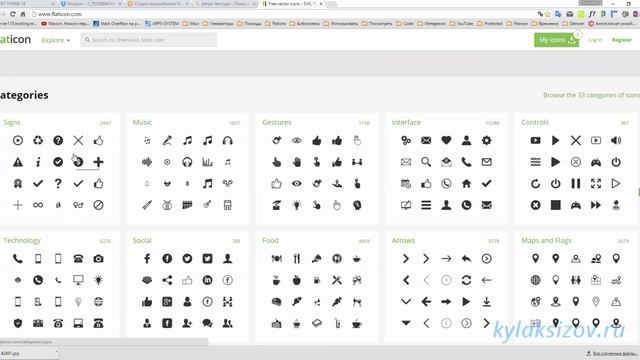This screenshot has height=360, width=640.
Task: Click the infinity symbol icon in Signs
Action: coord(38,205)
